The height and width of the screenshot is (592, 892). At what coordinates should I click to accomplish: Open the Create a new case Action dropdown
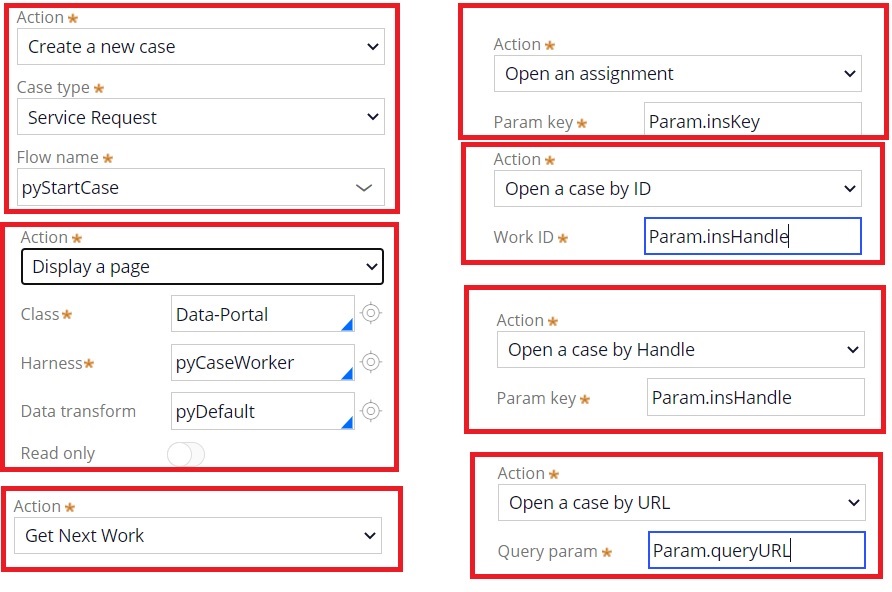(x=201, y=46)
